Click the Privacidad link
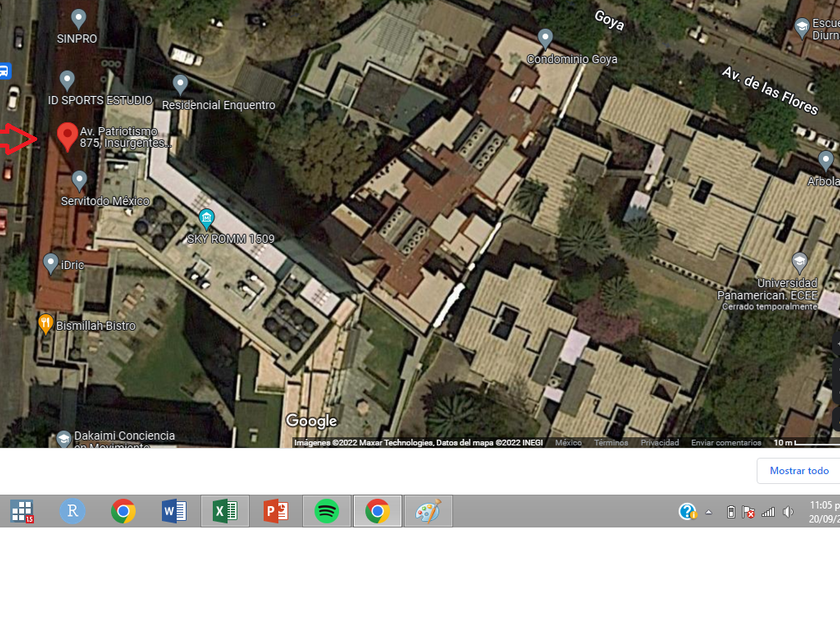This screenshot has width=840, height=630. pyautogui.click(x=659, y=443)
